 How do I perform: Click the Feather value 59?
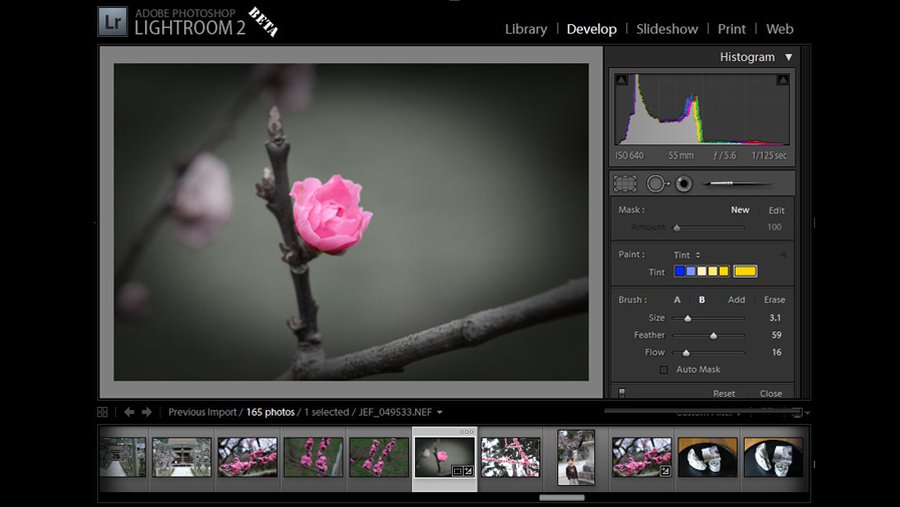coord(776,335)
